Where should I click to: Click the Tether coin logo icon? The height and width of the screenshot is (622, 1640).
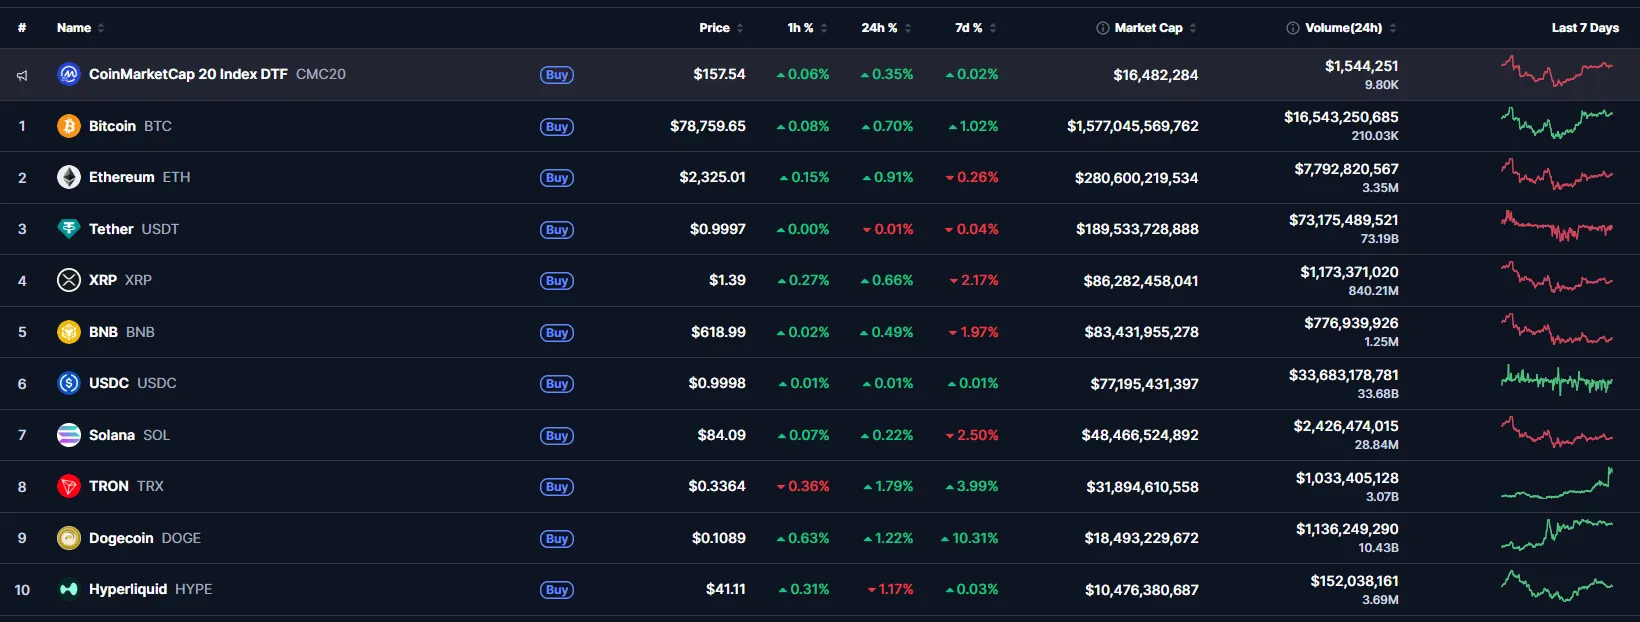[69, 229]
